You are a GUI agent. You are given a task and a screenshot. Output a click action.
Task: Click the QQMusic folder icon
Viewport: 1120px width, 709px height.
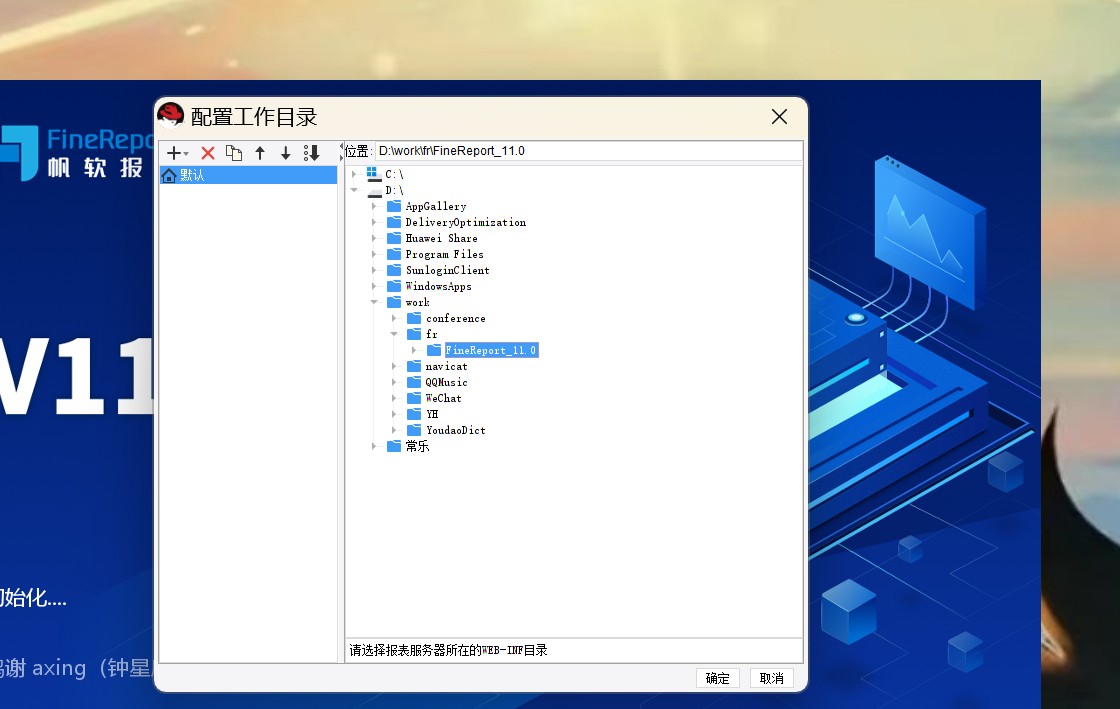414,382
